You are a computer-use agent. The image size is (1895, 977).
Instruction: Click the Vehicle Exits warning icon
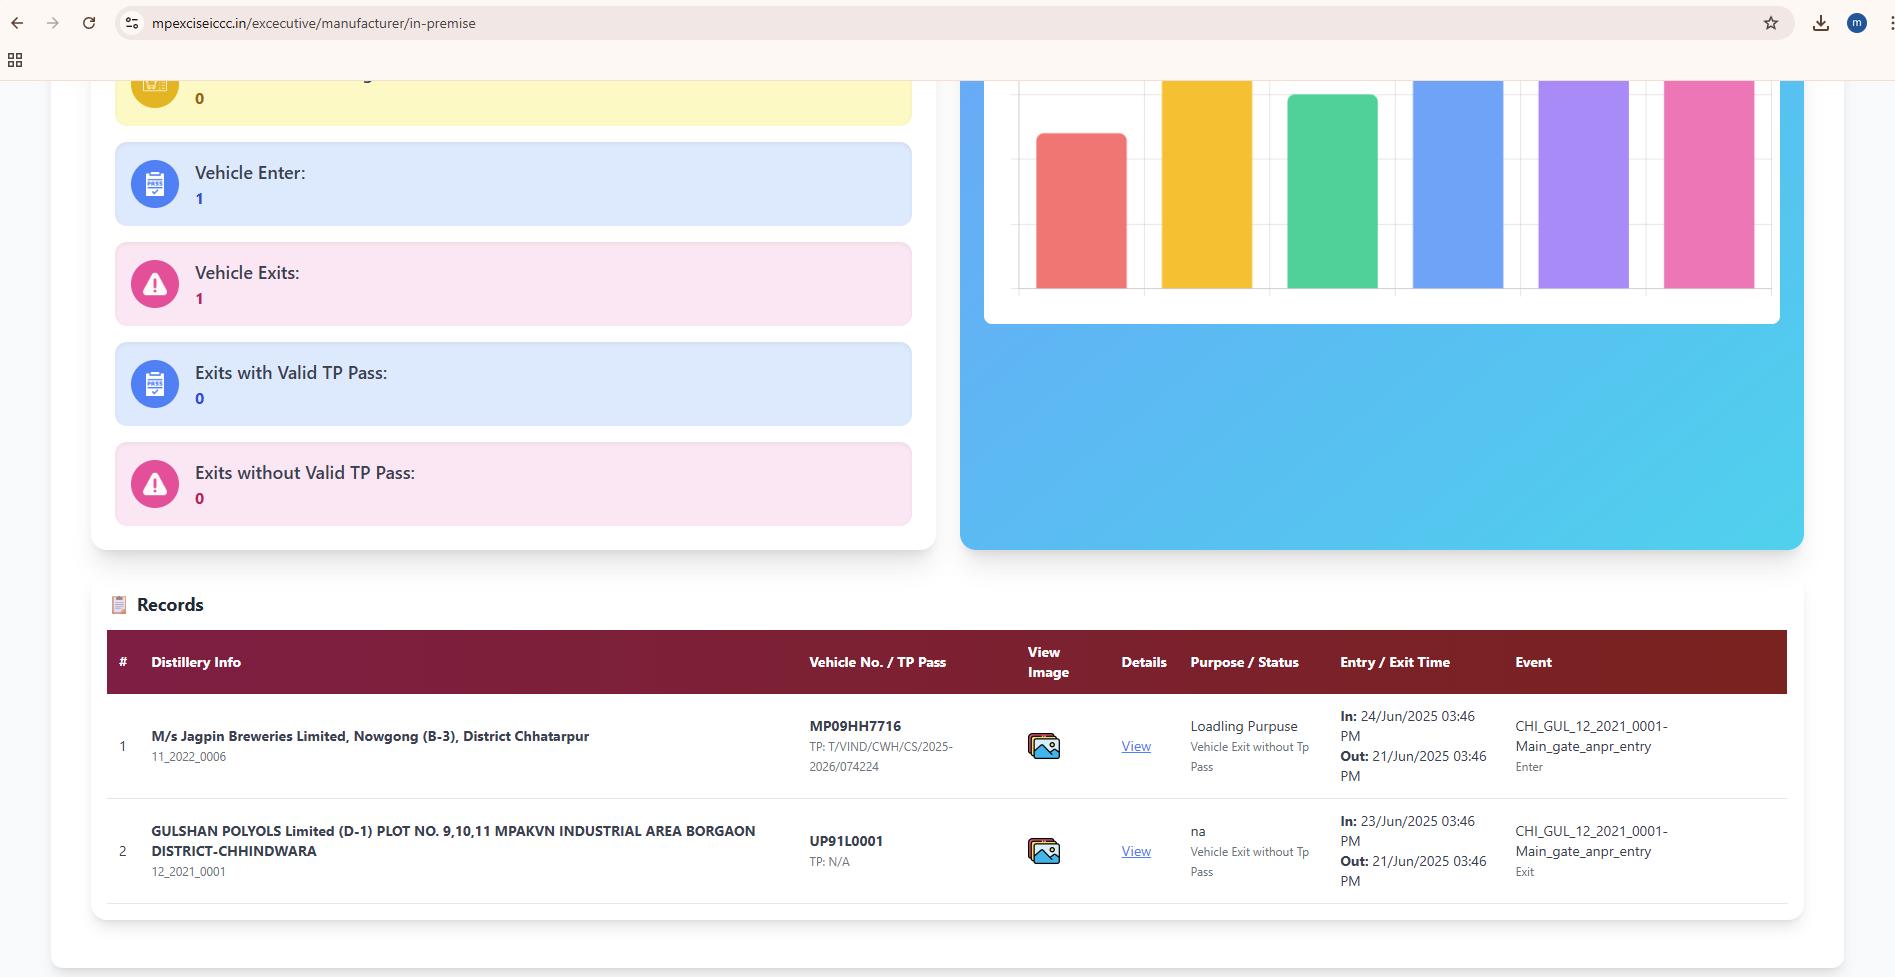pyautogui.click(x=155, y=284)
